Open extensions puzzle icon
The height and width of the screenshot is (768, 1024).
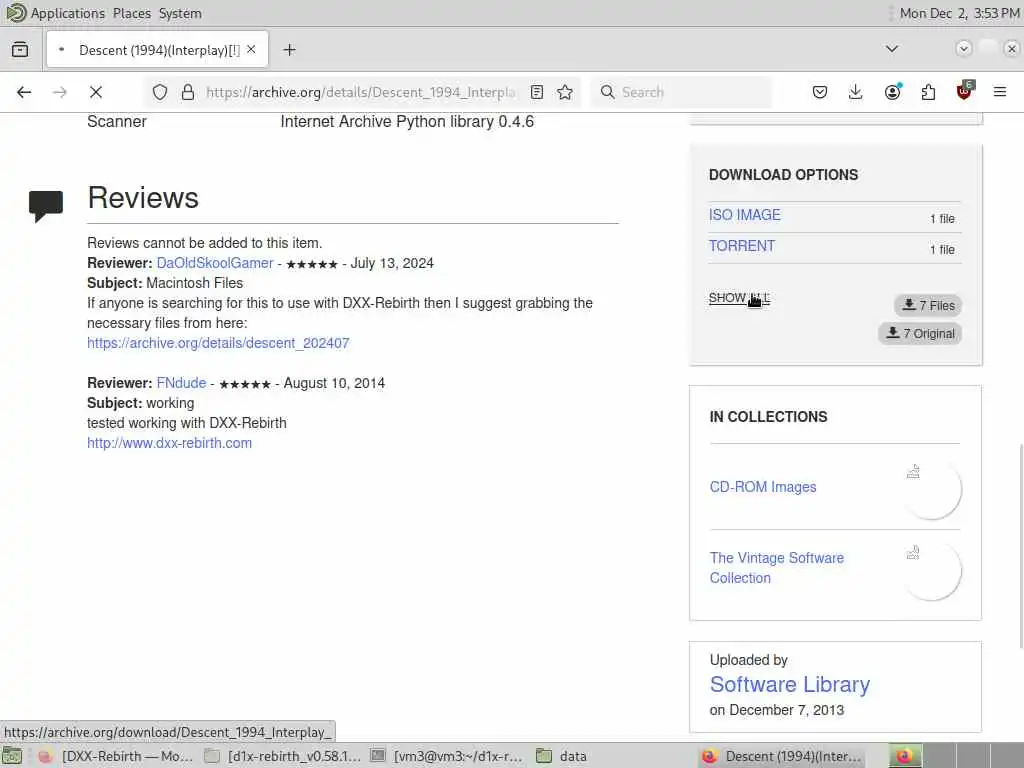[x=928, y=92]
